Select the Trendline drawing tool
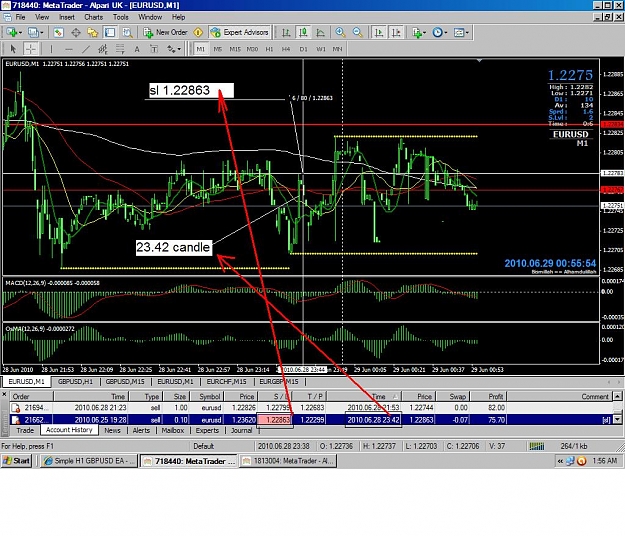This screenshot has height=536, width=625. (x=86, y=49)
